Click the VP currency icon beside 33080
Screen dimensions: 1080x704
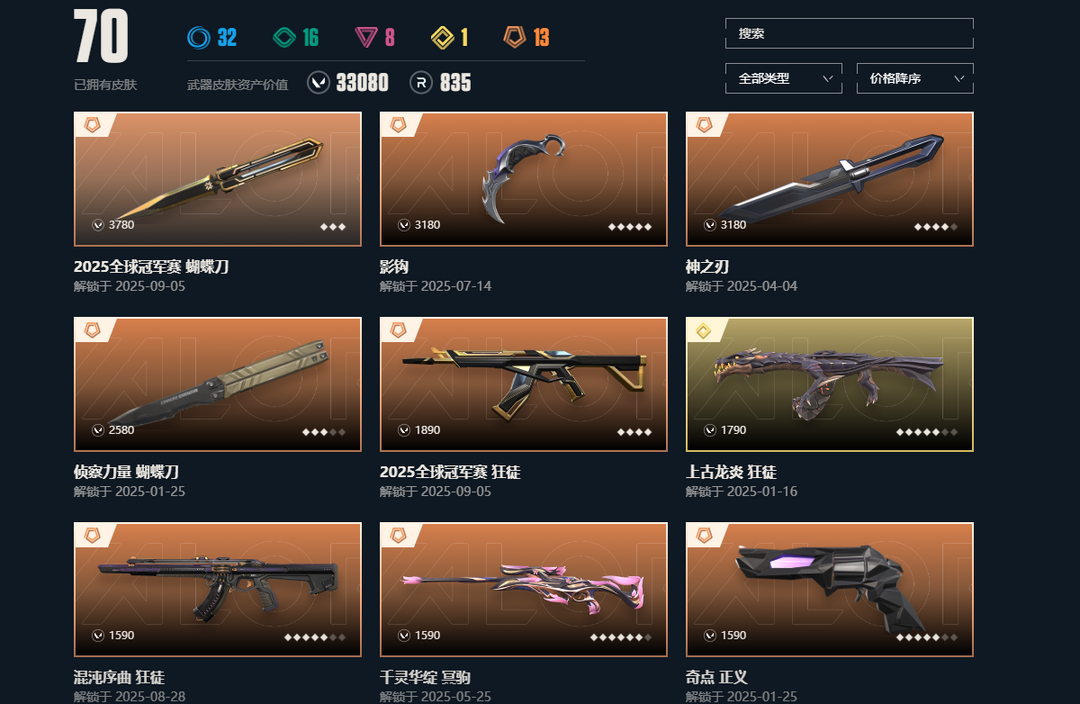318,83
